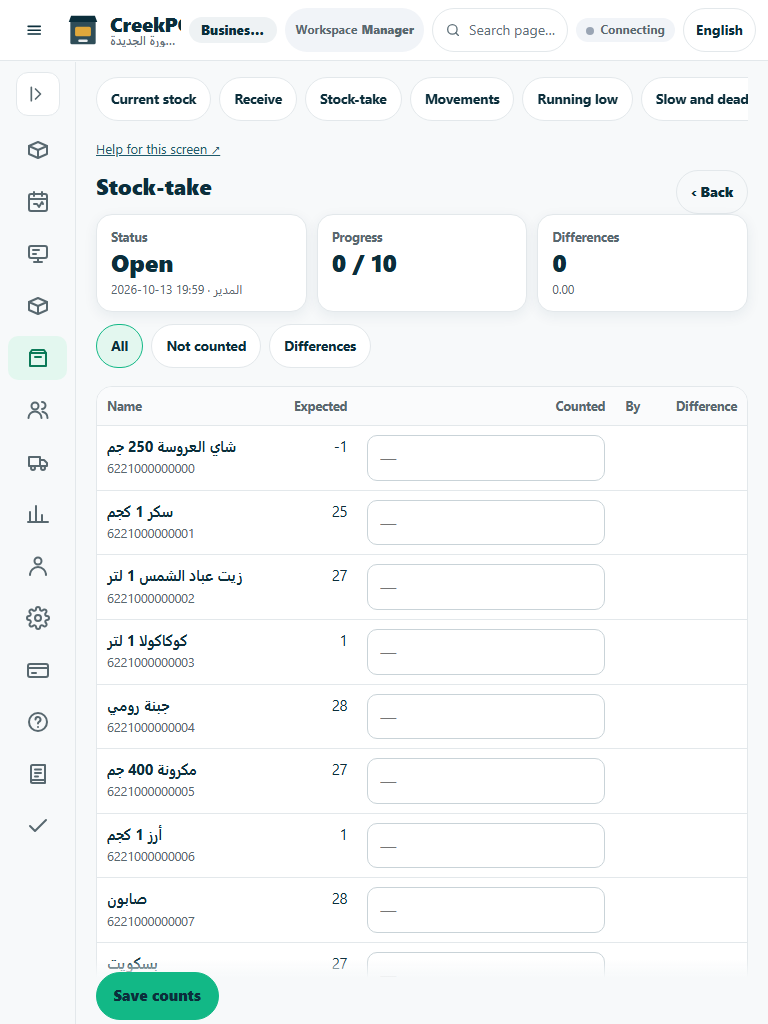This screenshot has width=768, height=1024.
Task: Select the highlighted inventory archive icon
Action: (38, 358)
